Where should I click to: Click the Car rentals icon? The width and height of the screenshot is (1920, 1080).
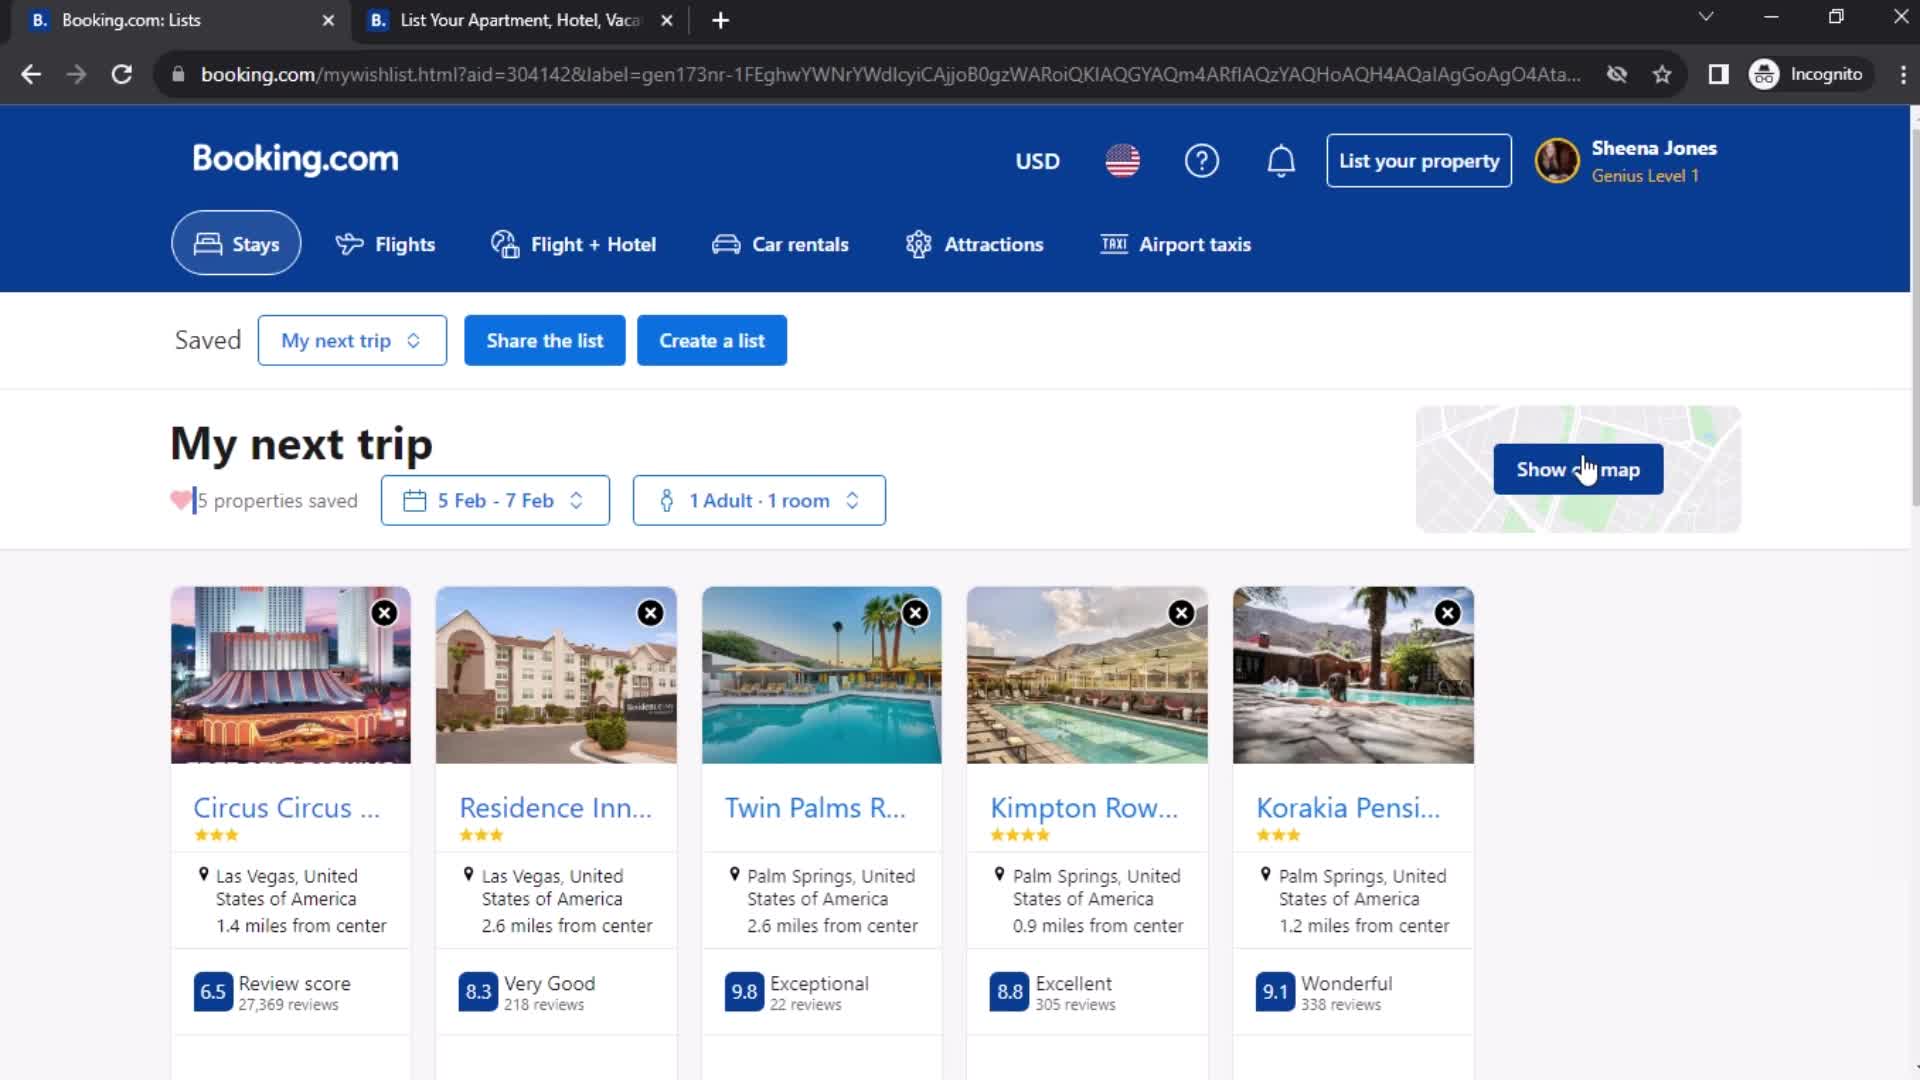click(x=725, y=244)
